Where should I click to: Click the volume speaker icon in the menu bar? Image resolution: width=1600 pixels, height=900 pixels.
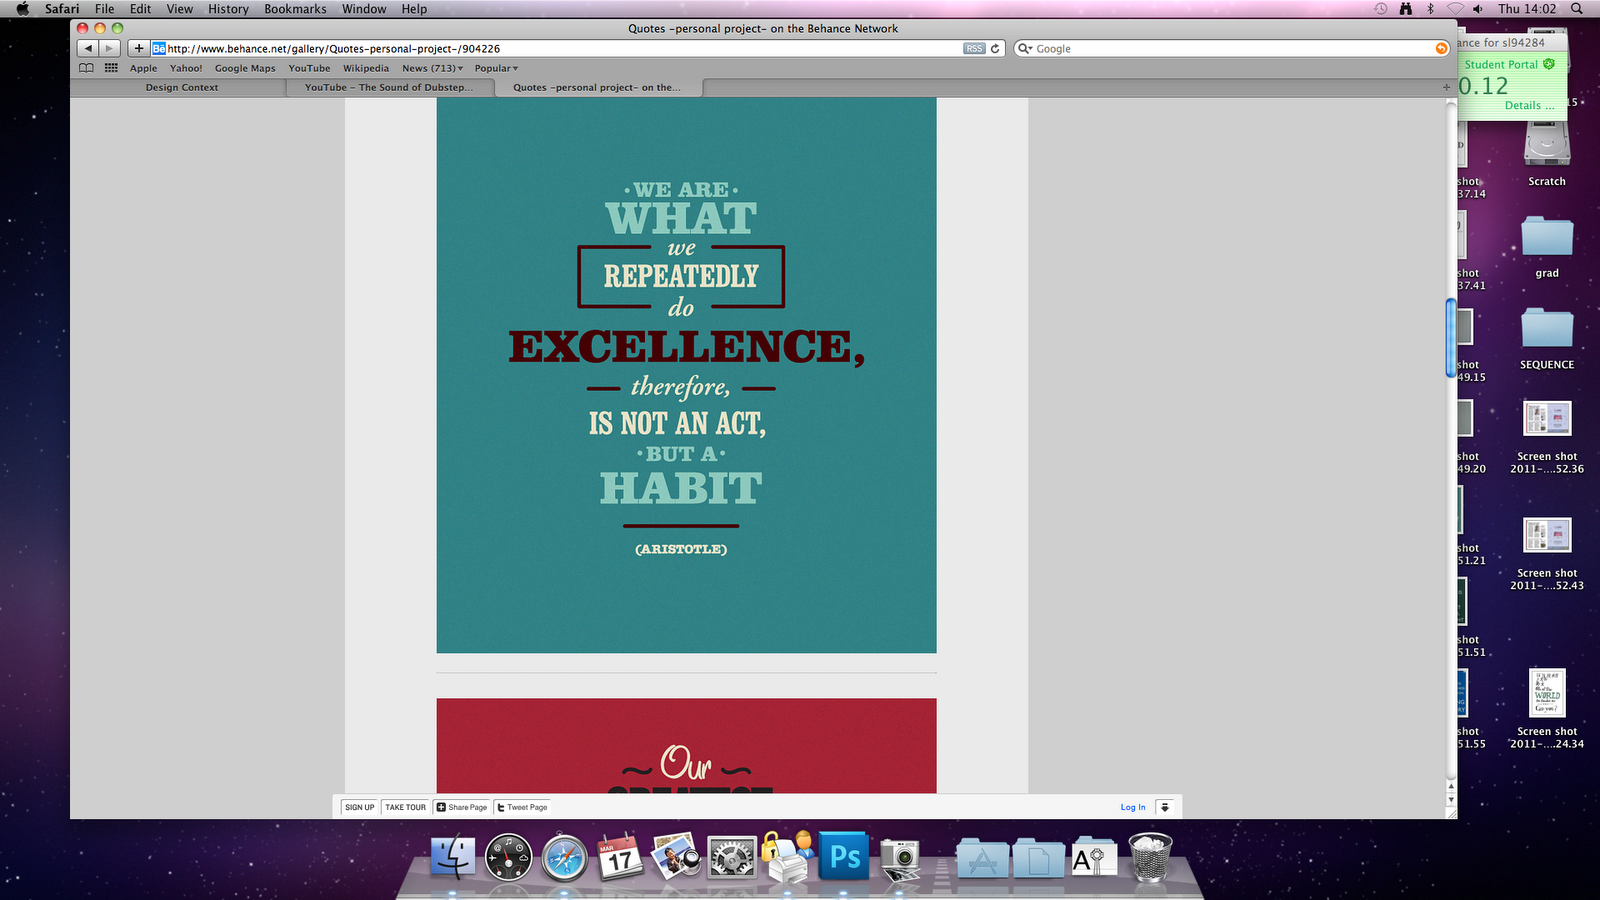pyautogui.click(x=1478, y=9)
